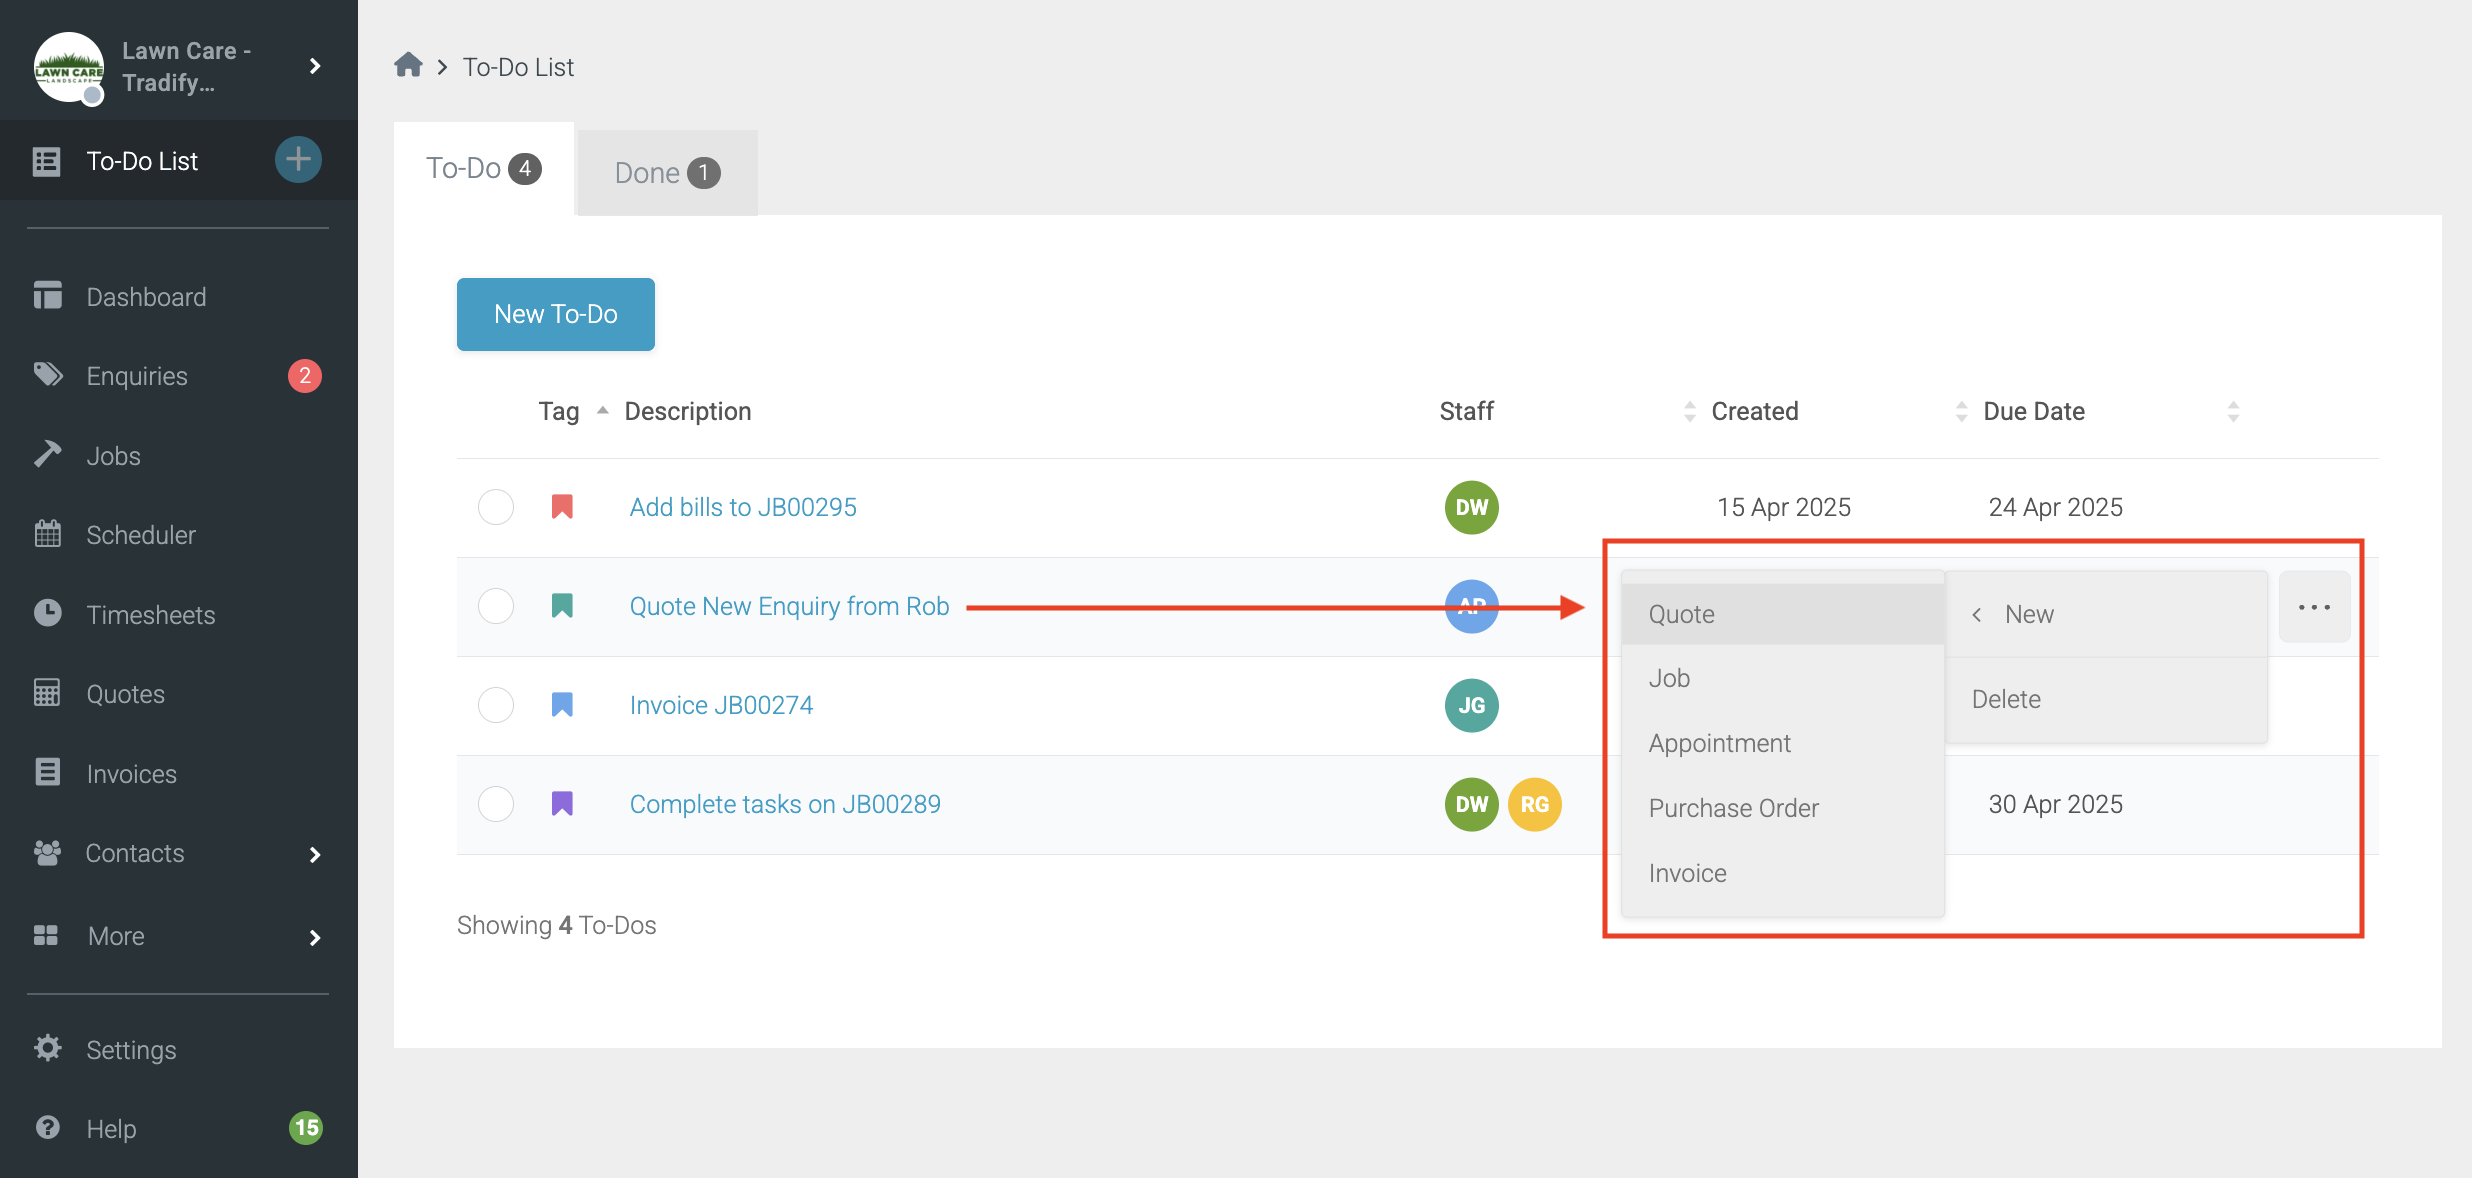The height and width of the screenshot is (1178, 2472).
Task: Click the More grid icon
Action: tap(46, 935)
